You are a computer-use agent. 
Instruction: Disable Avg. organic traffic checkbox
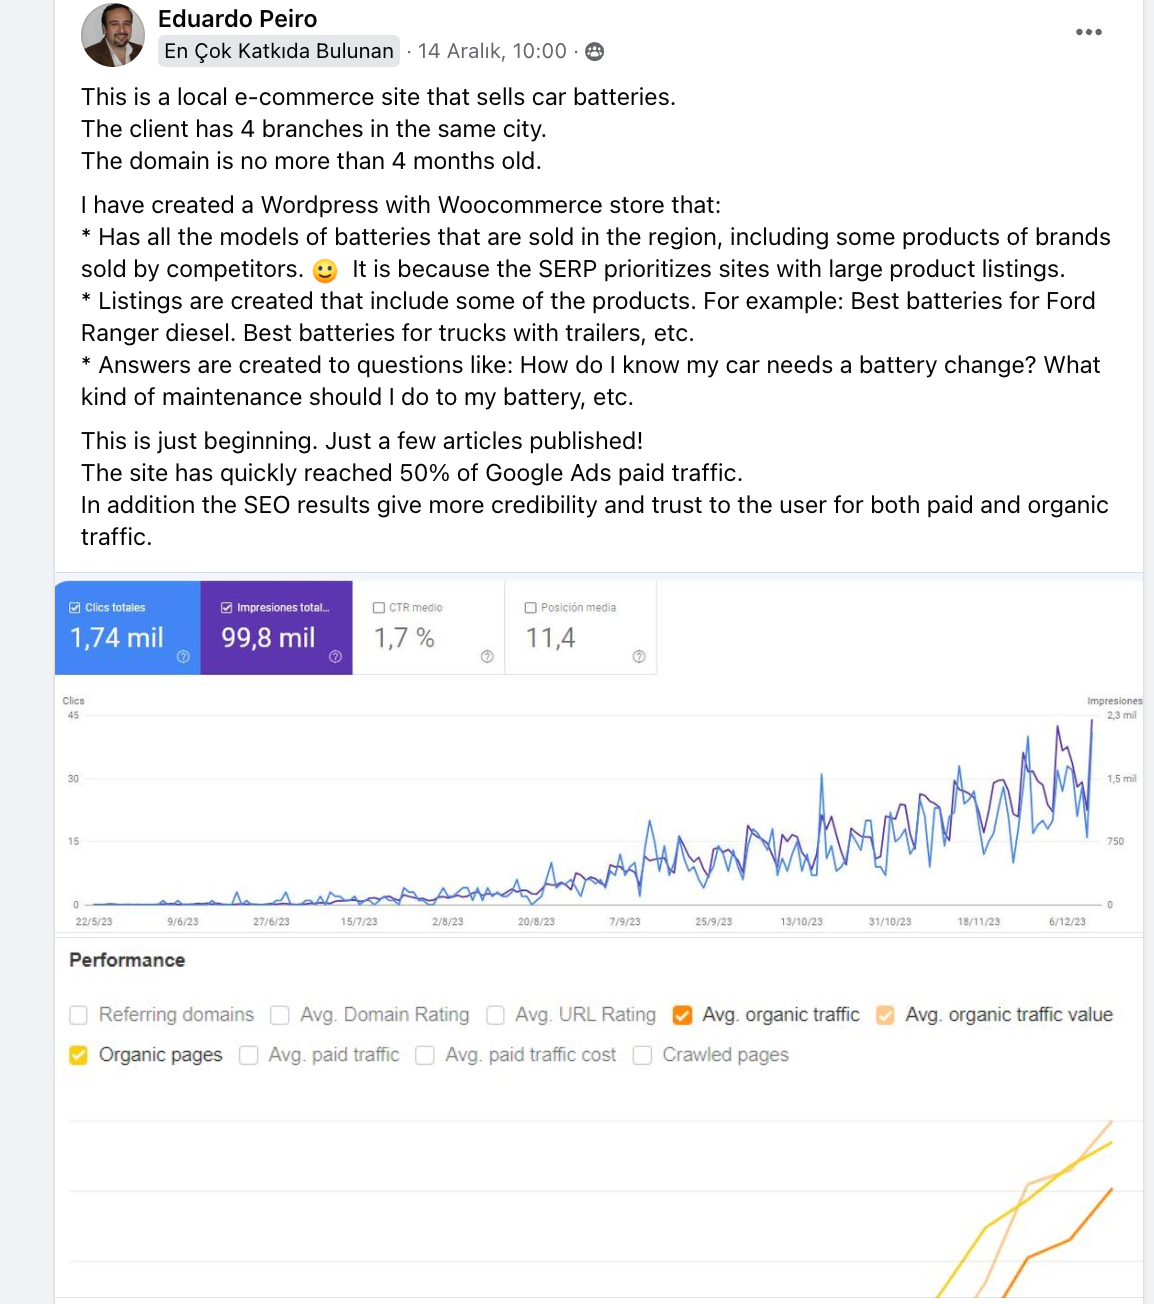tap(682, 1015)
